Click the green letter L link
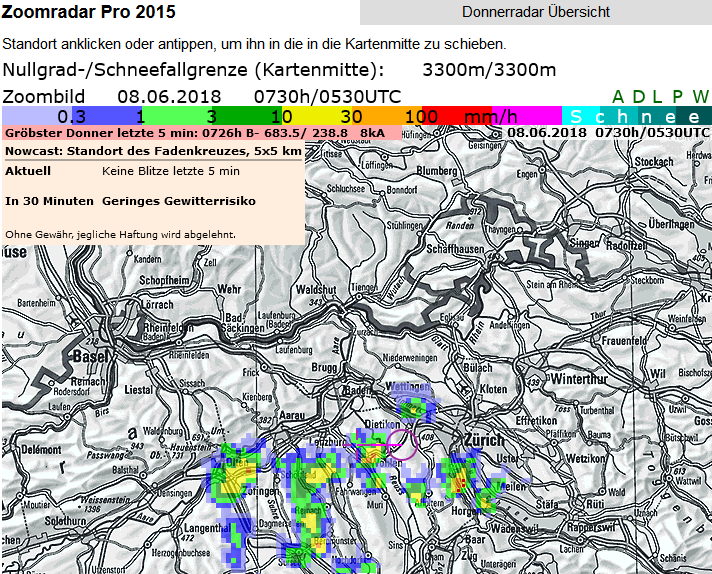The height and width of the screenshot is (574, 712). [657, 97]
